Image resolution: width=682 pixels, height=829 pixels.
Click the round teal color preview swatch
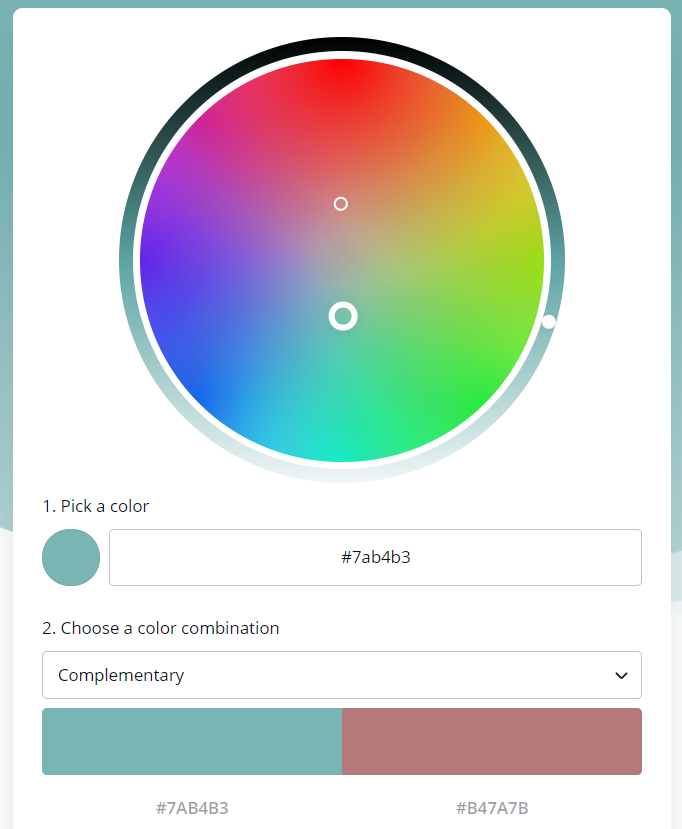pos(71,557)
